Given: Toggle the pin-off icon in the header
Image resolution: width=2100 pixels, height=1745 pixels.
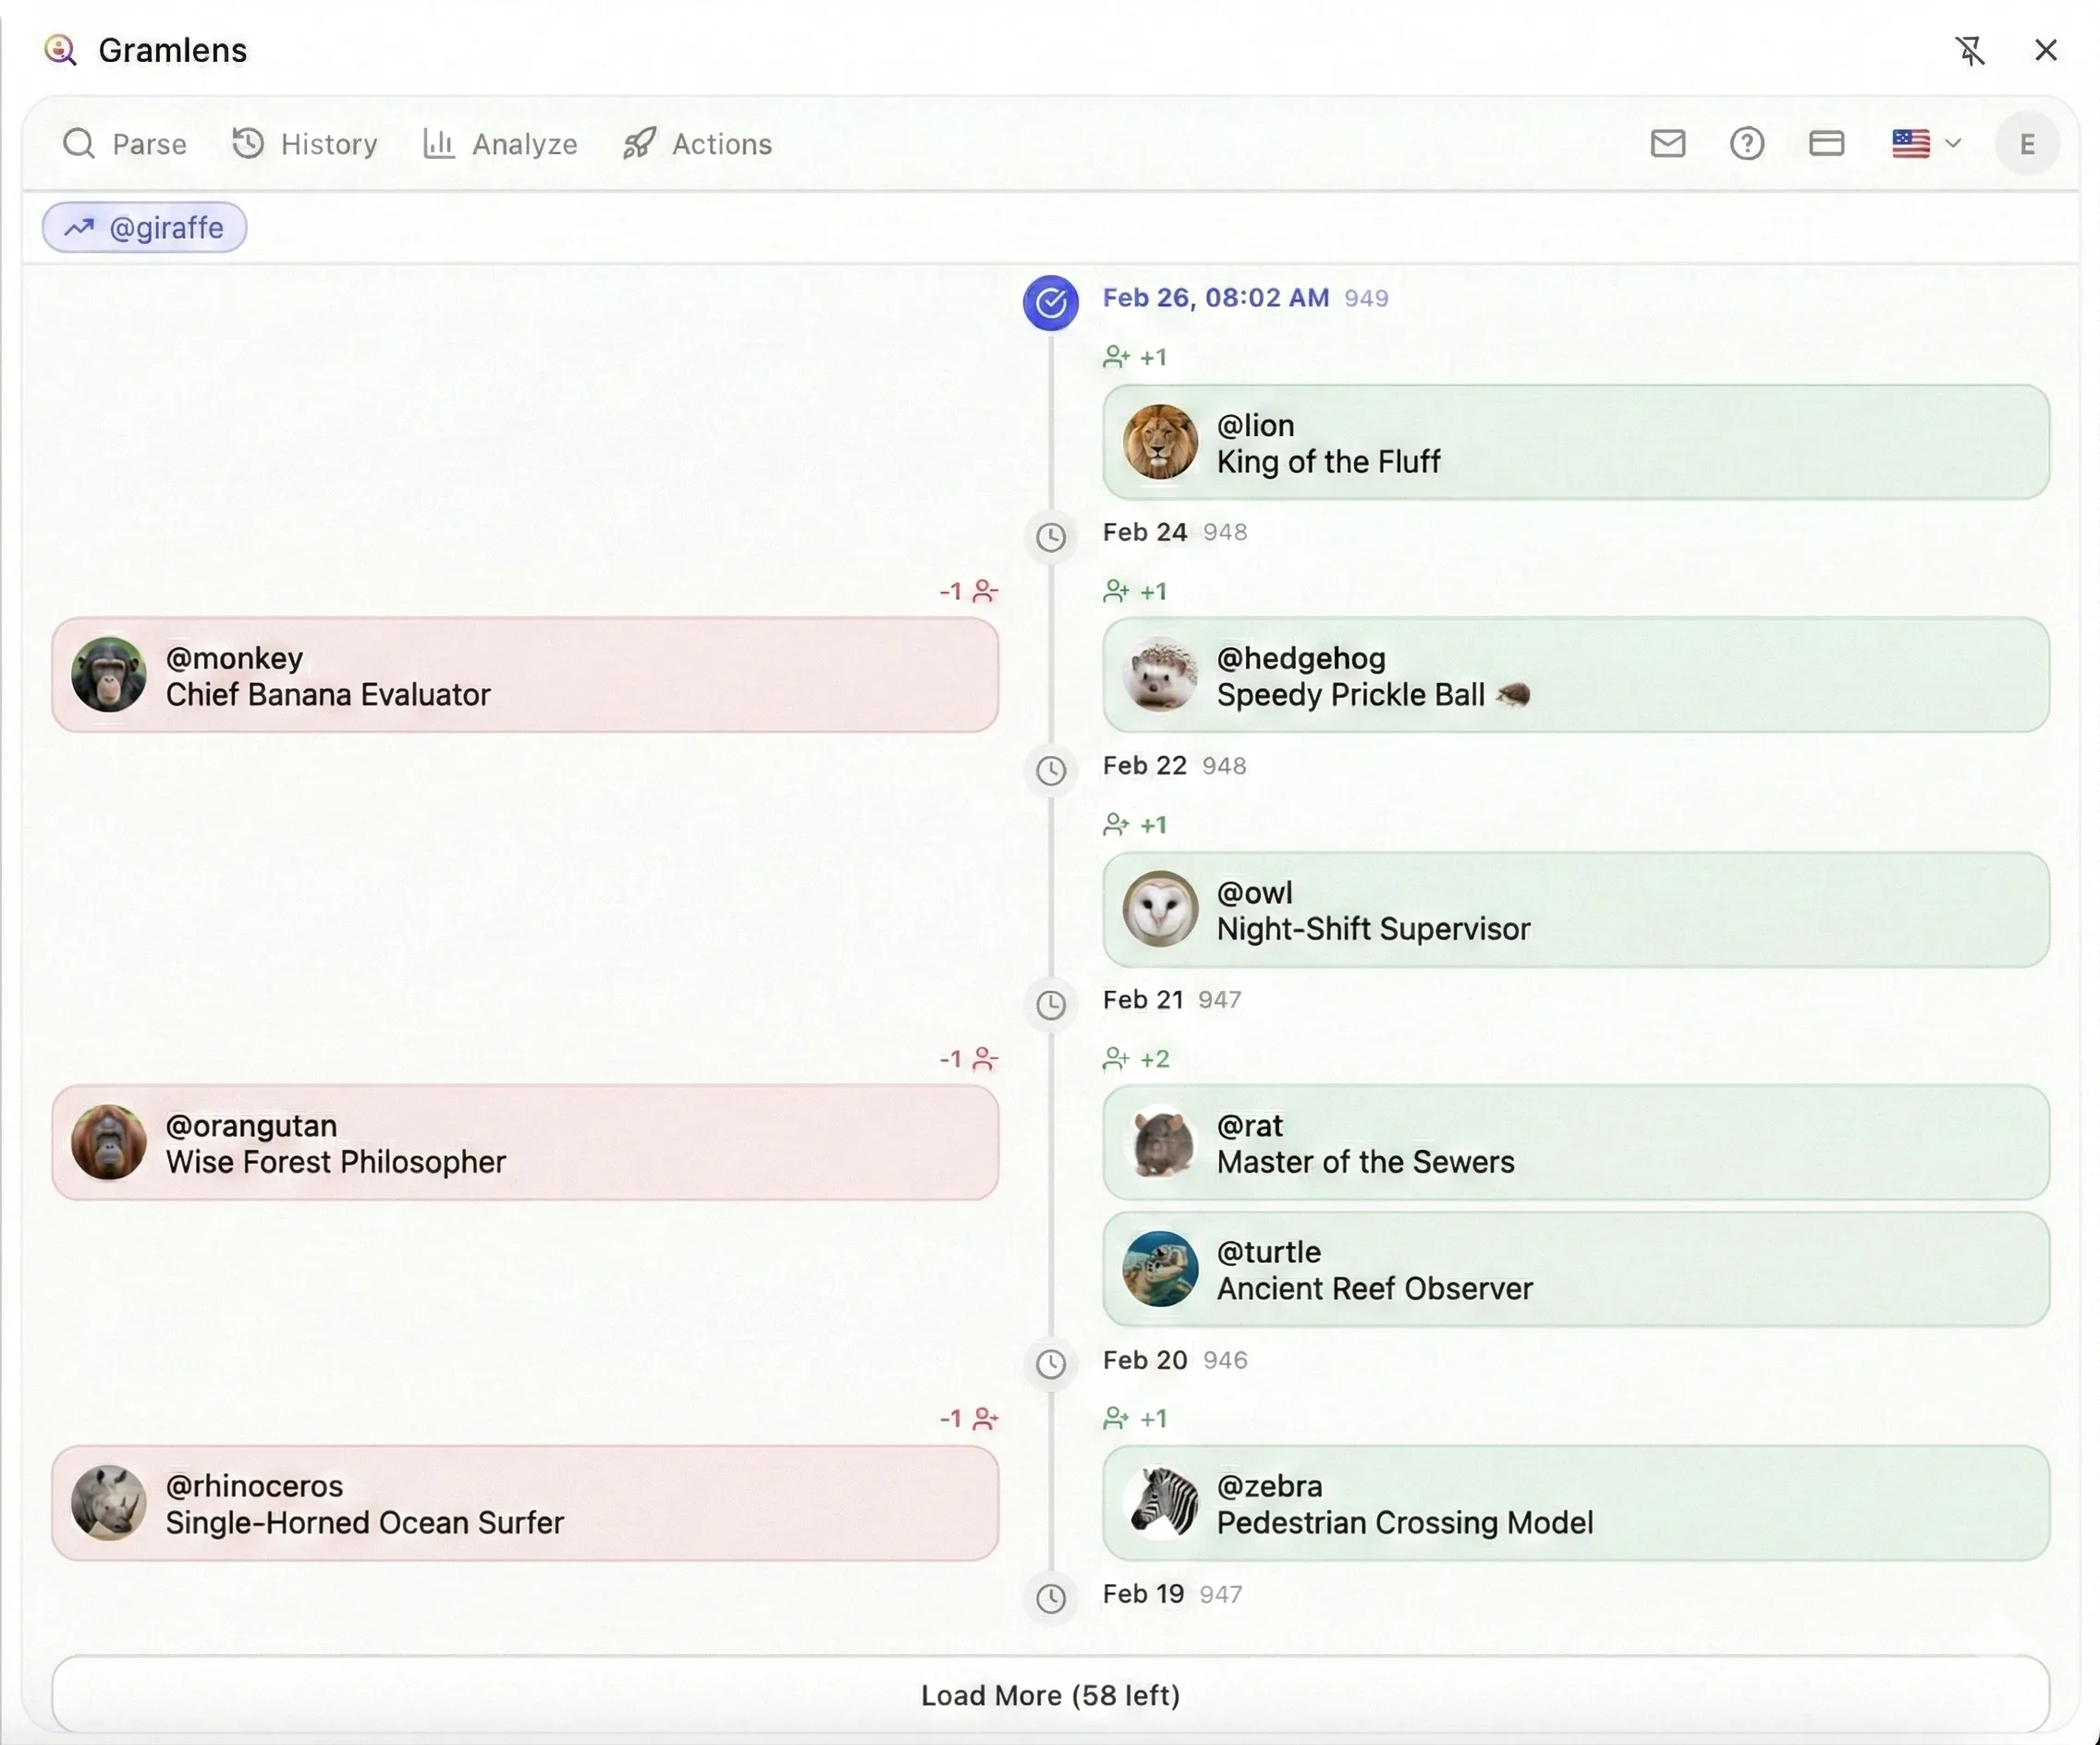Looking at the screenshot, I should tap(1970, 50).
